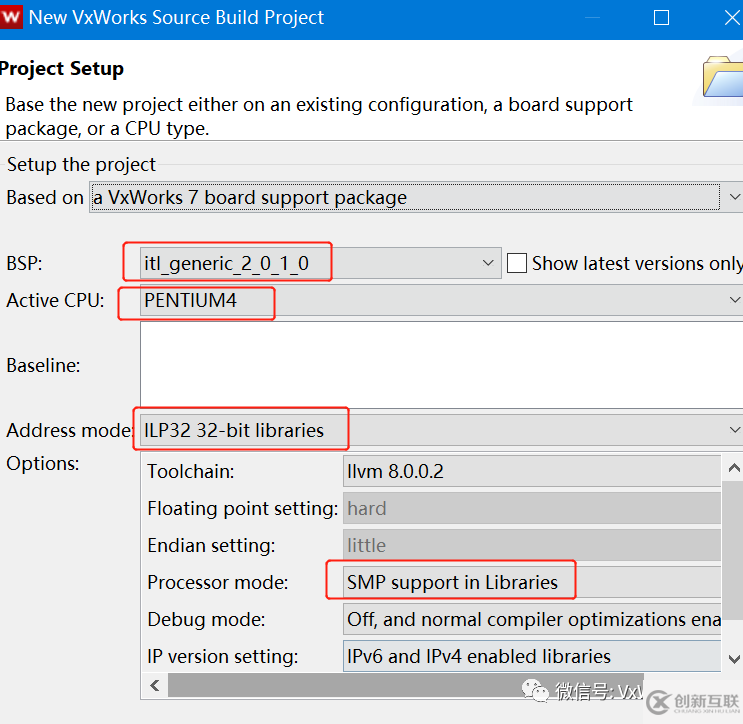This screenshot has height=724, width=743.
Task: Click the Debug mode option value
Action: click(x=530, y=619)
